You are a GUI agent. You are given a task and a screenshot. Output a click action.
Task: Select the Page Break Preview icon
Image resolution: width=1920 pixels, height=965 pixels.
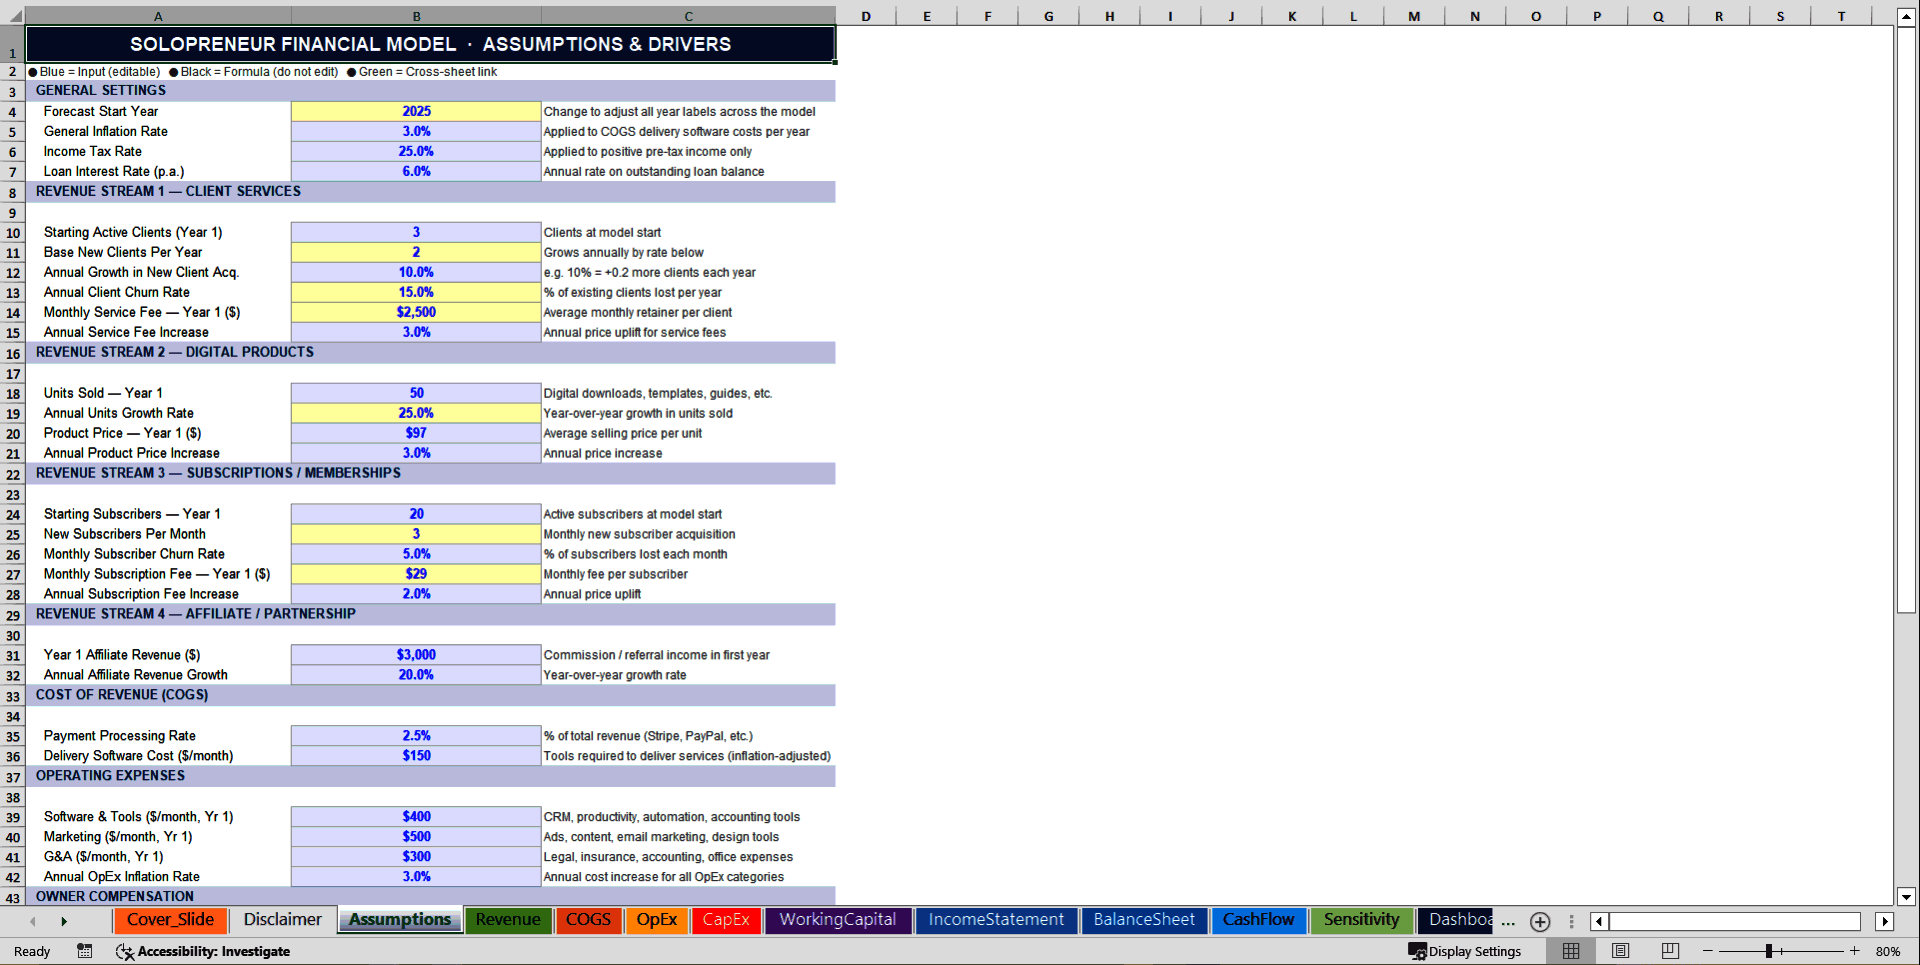pos(1669,951)
